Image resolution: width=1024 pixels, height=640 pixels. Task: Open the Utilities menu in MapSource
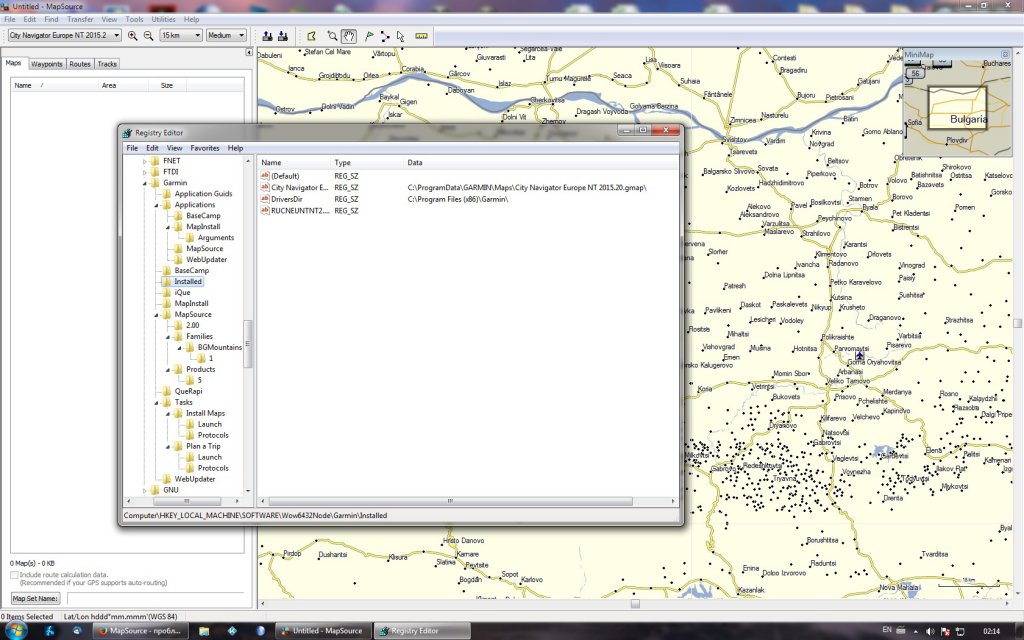(x=163, y=19)
